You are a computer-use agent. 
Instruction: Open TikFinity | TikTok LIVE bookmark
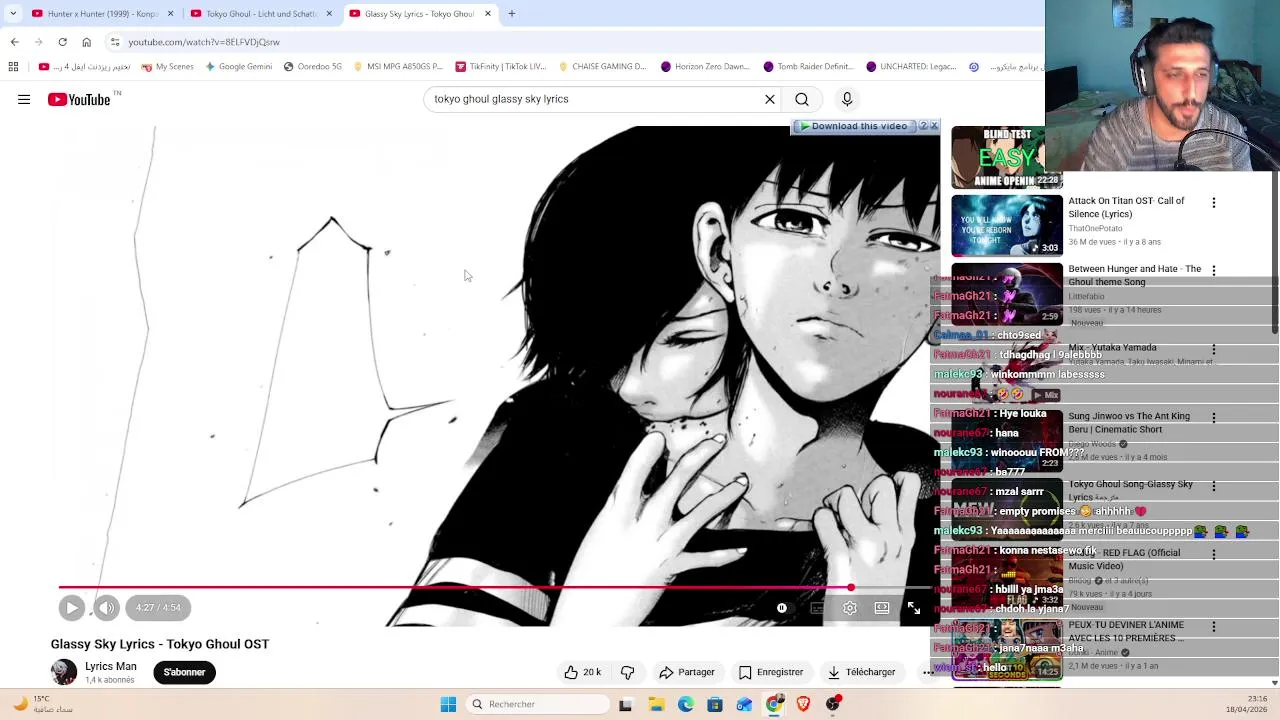(500, 67)
